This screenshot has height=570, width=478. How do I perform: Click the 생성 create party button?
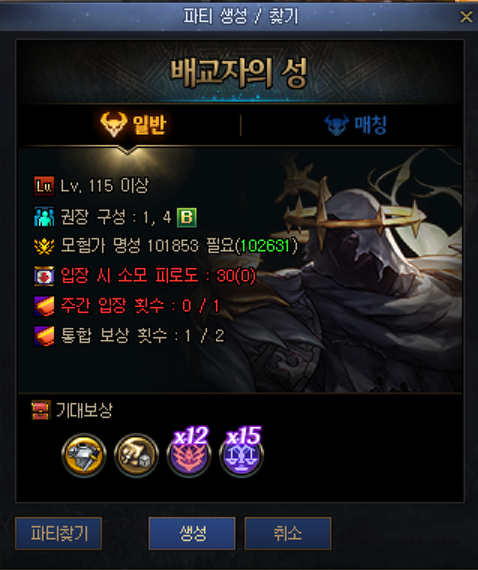[x=192, y=533]
